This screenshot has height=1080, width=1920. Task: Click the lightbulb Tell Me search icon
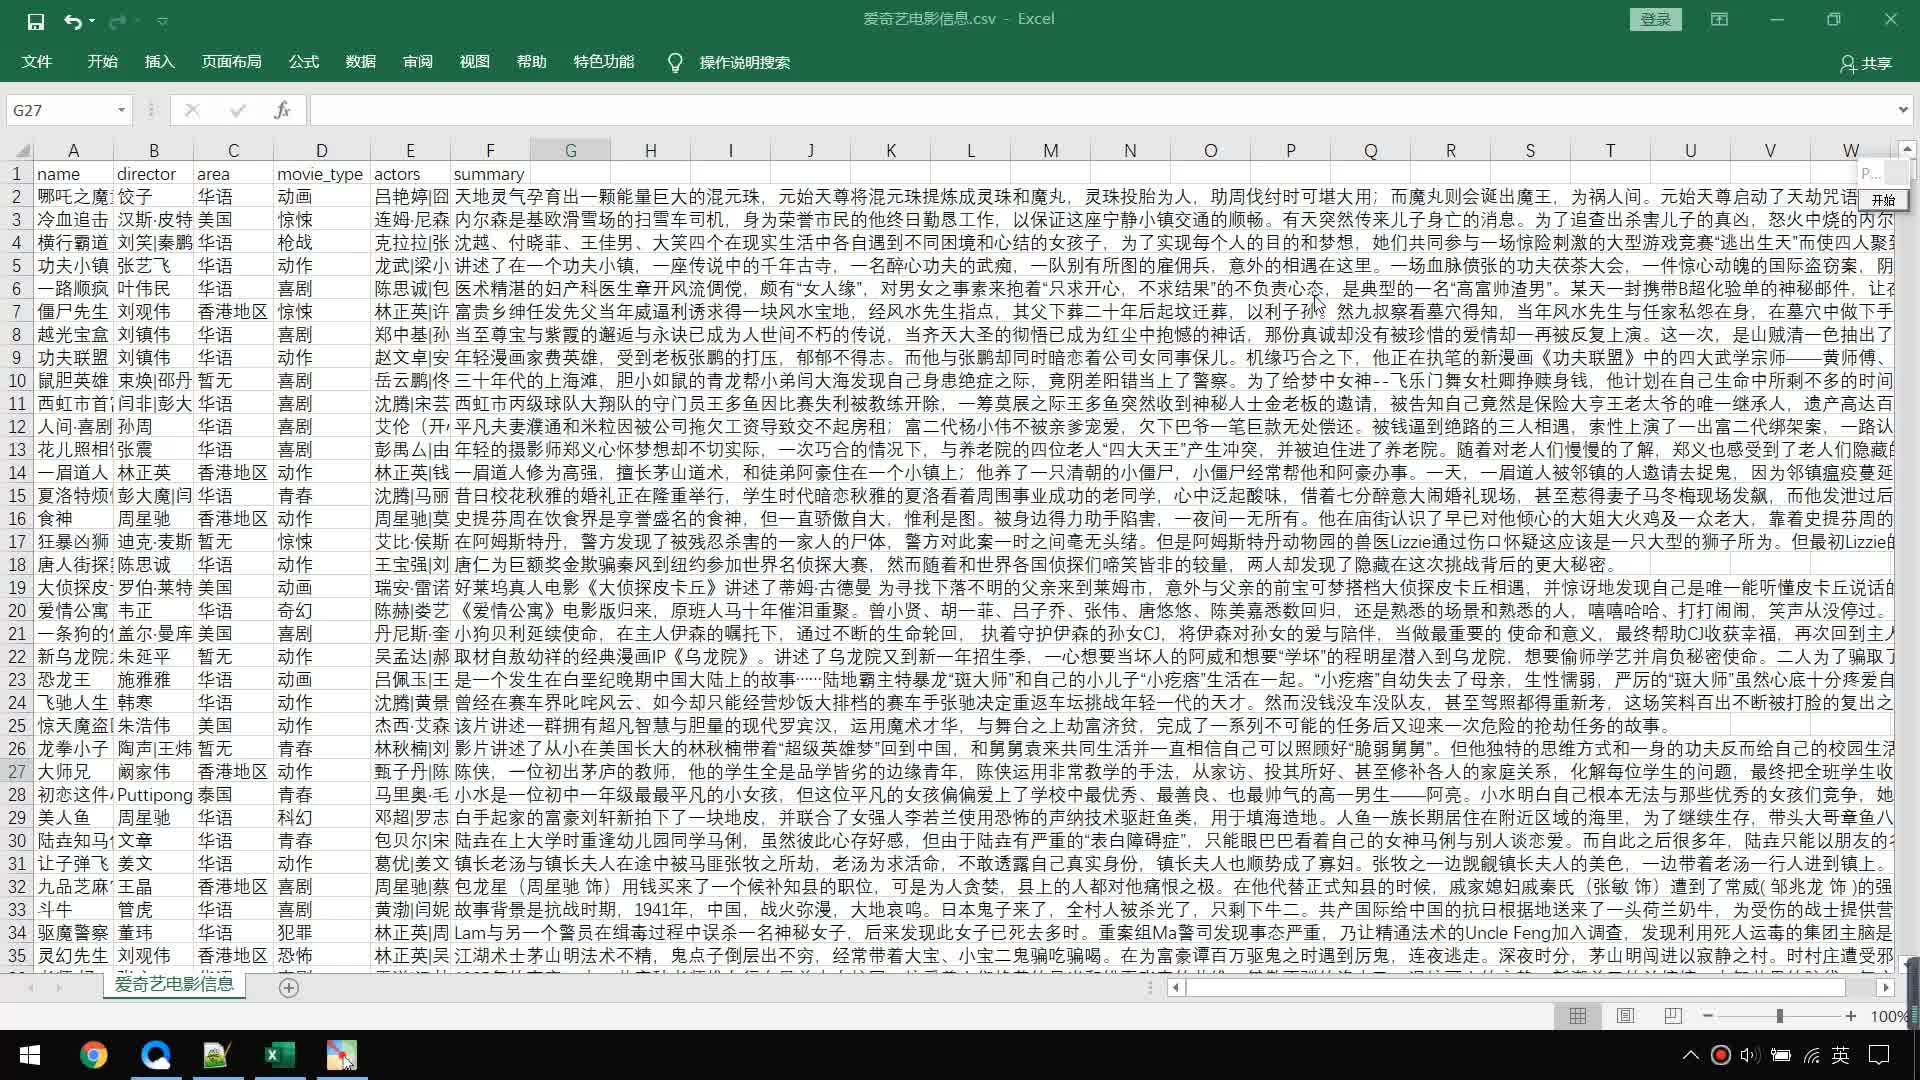pyautogui.click(x=675, y=63)
